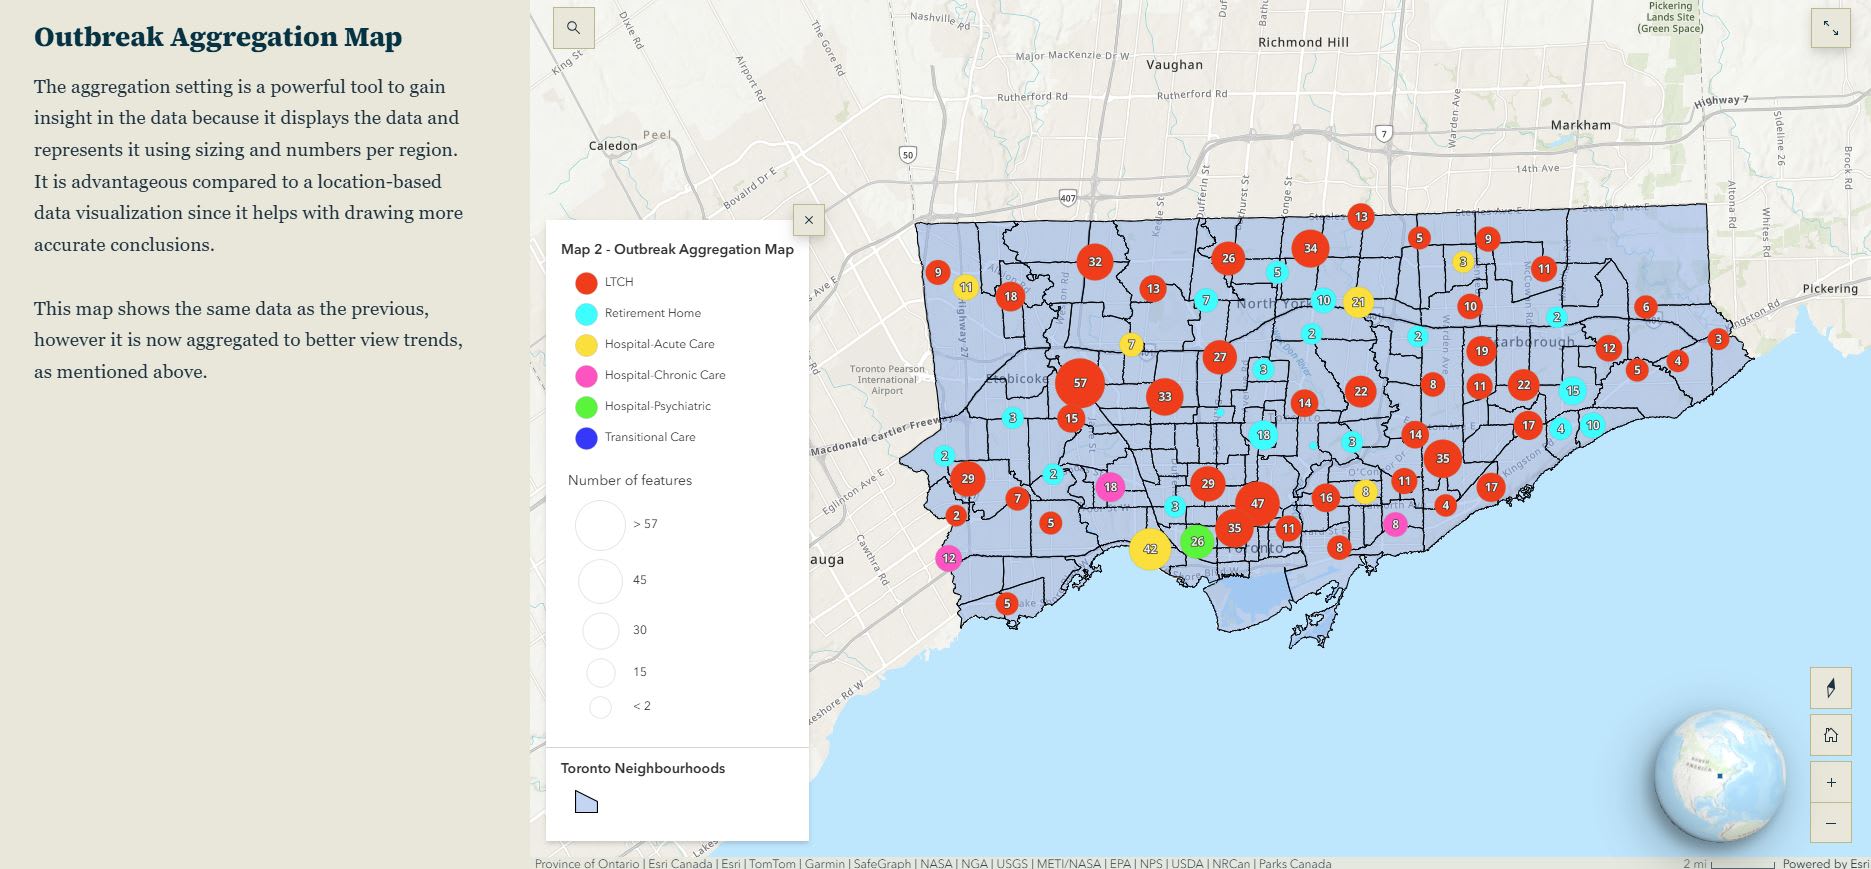Click the Vaughan map label
1871x869 pixels.
pos(1174,64)
